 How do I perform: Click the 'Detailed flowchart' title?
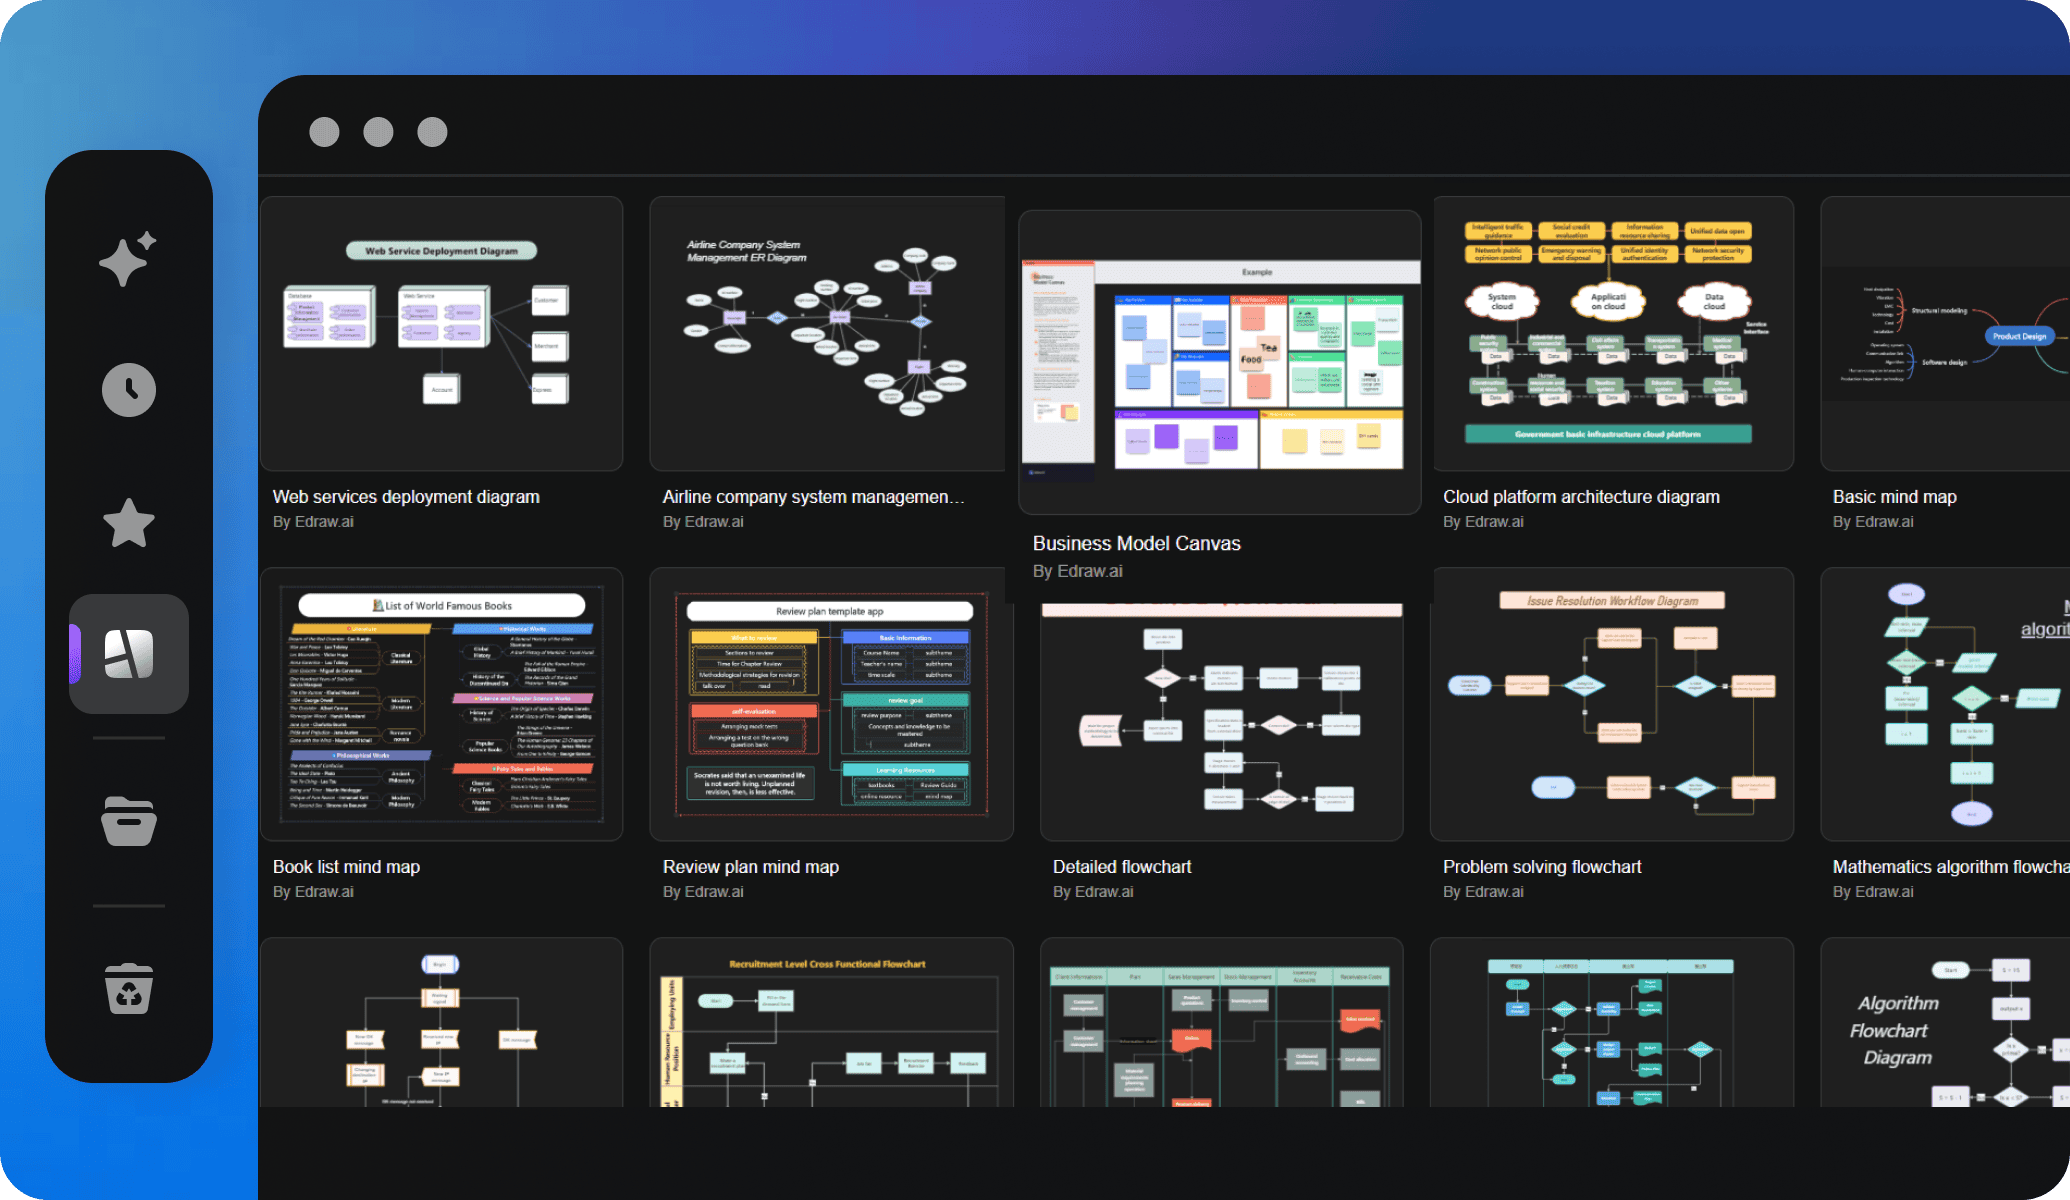1121,867
